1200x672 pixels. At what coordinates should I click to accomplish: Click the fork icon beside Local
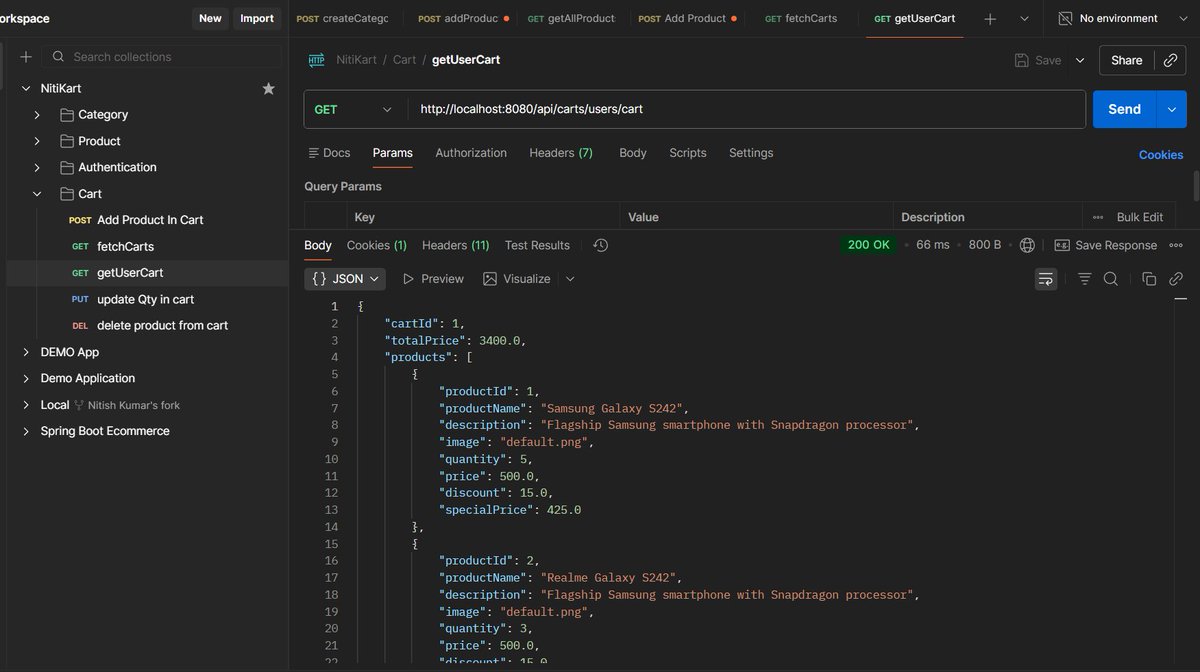(79, 405)
